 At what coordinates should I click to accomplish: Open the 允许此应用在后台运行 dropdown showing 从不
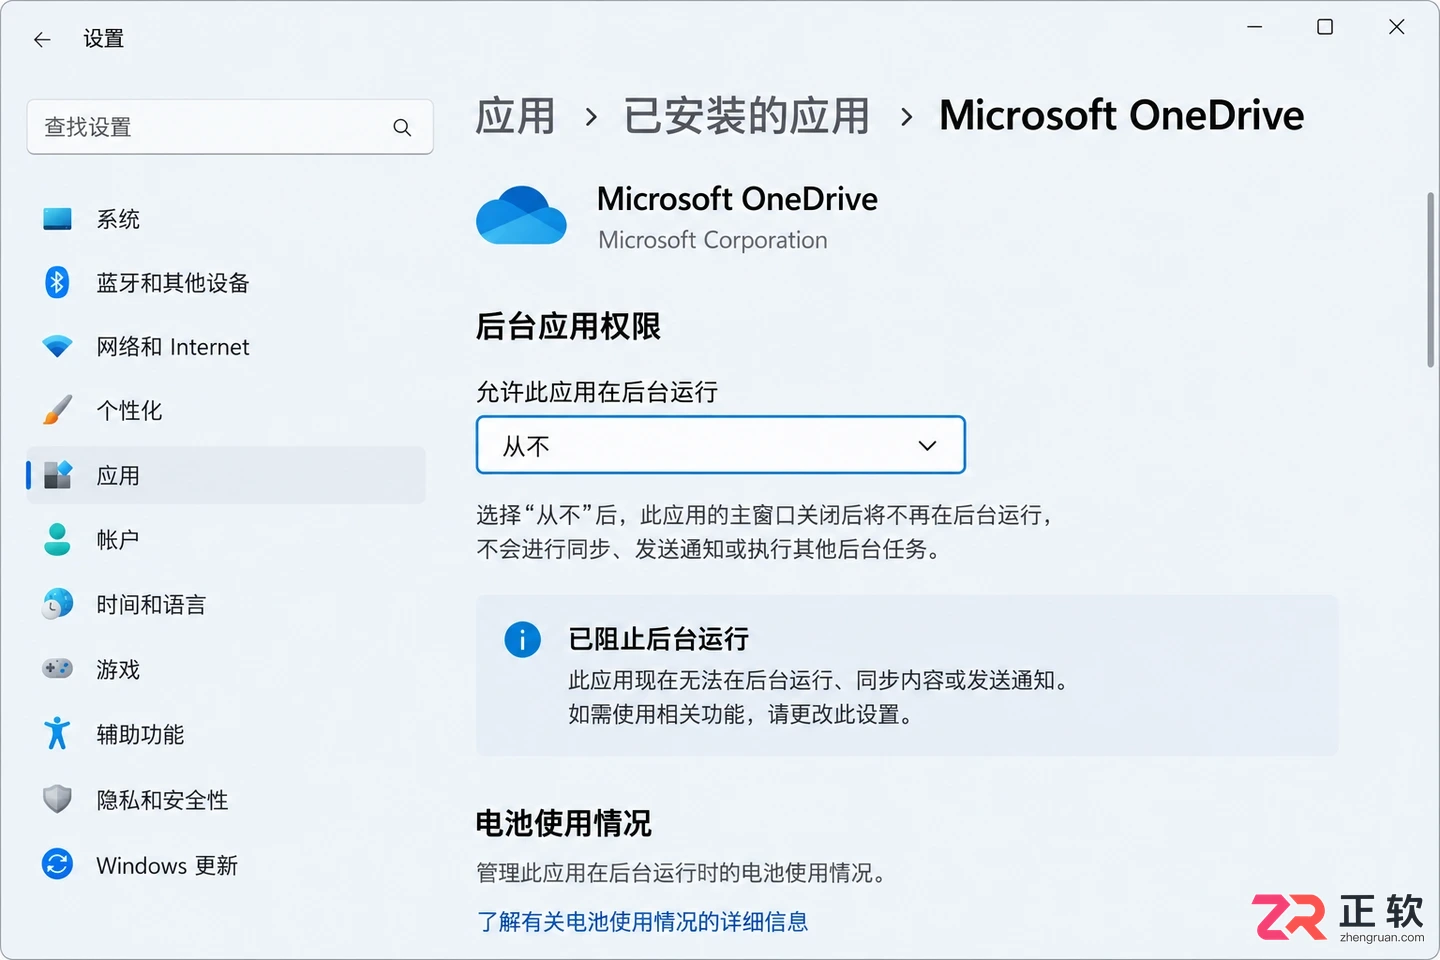[721, 445]
